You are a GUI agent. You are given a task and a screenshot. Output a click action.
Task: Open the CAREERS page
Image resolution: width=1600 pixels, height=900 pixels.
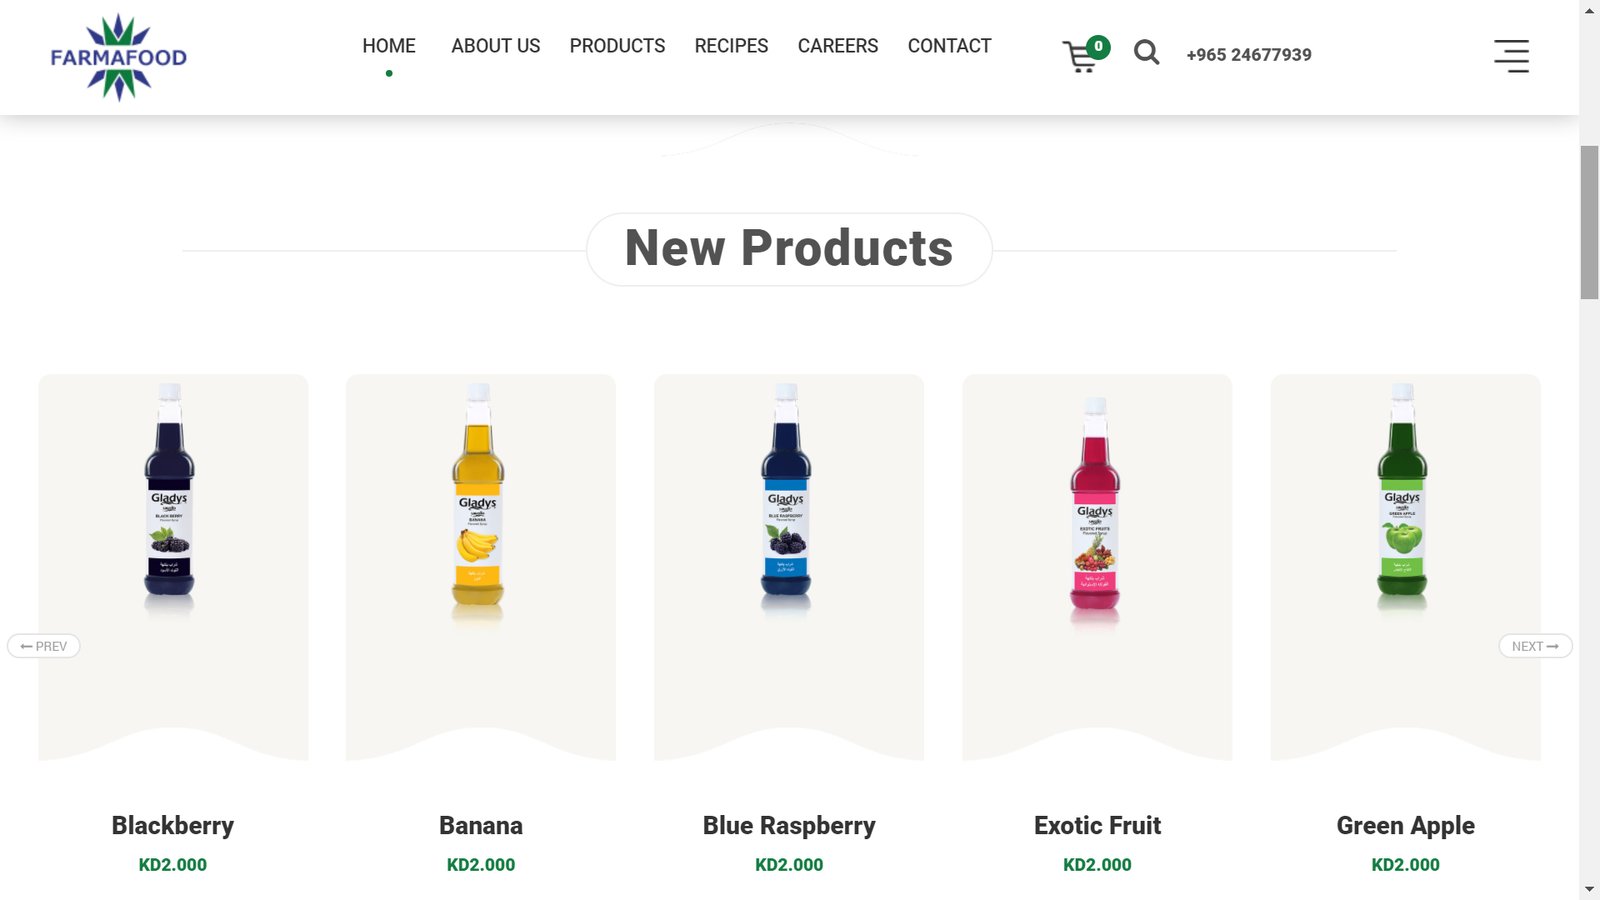[x=838, y=46]
